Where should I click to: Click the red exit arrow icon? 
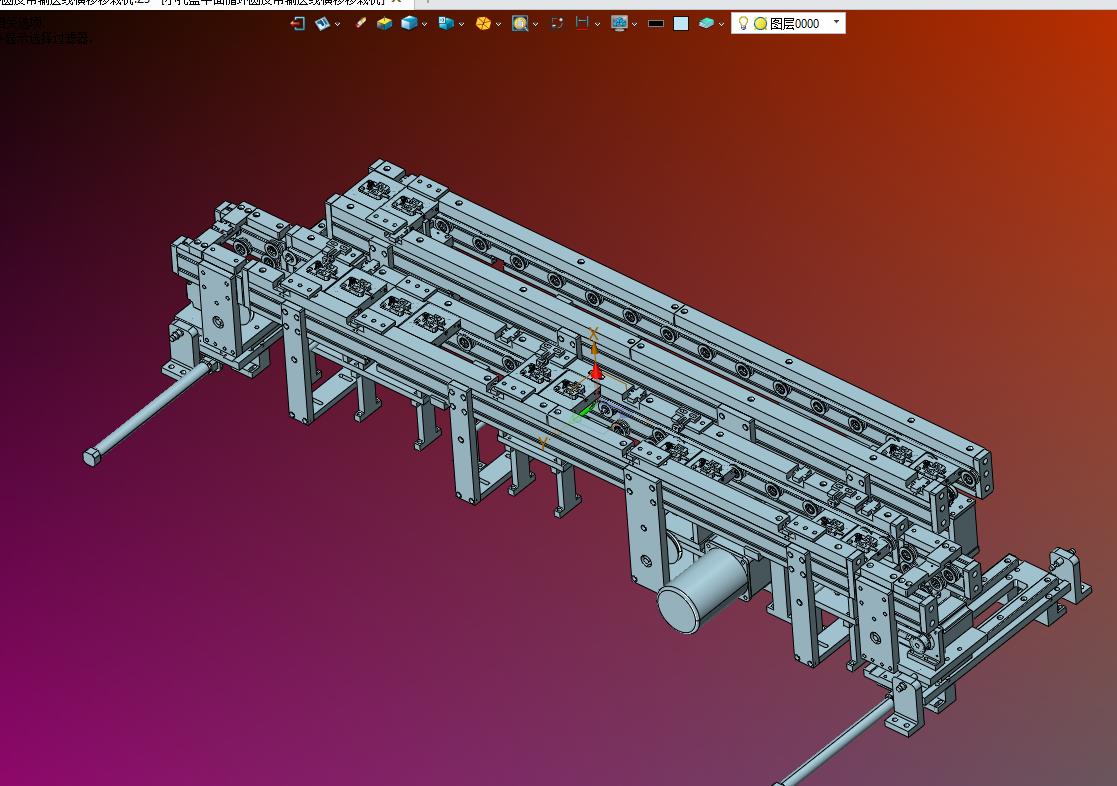[x=298, y=24]
